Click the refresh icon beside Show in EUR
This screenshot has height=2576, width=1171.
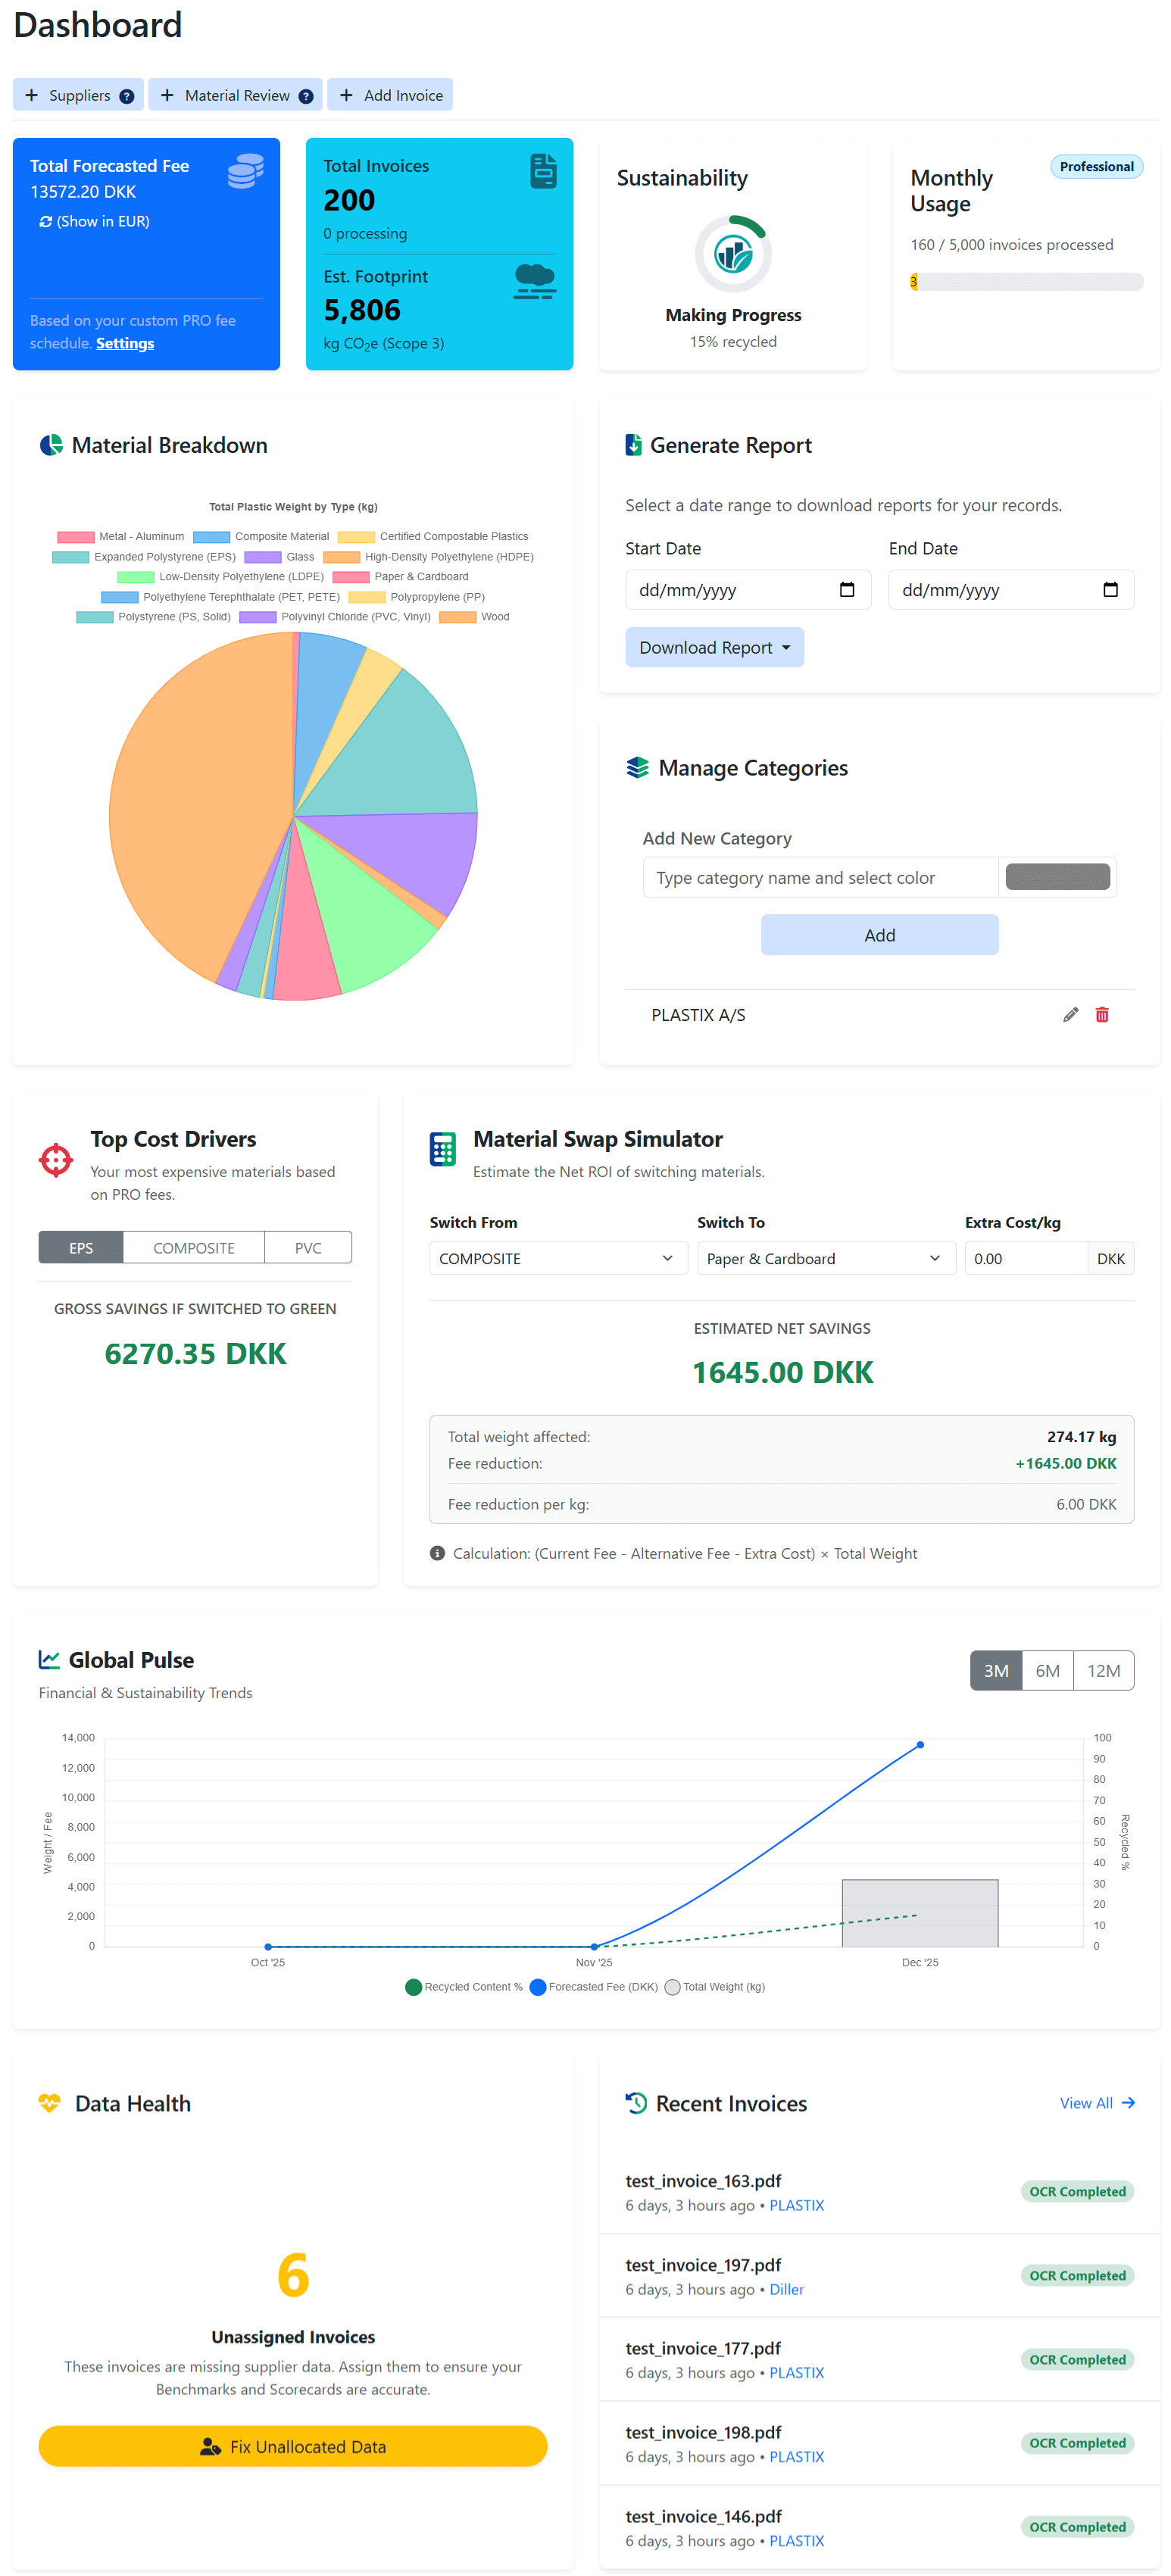45,222
